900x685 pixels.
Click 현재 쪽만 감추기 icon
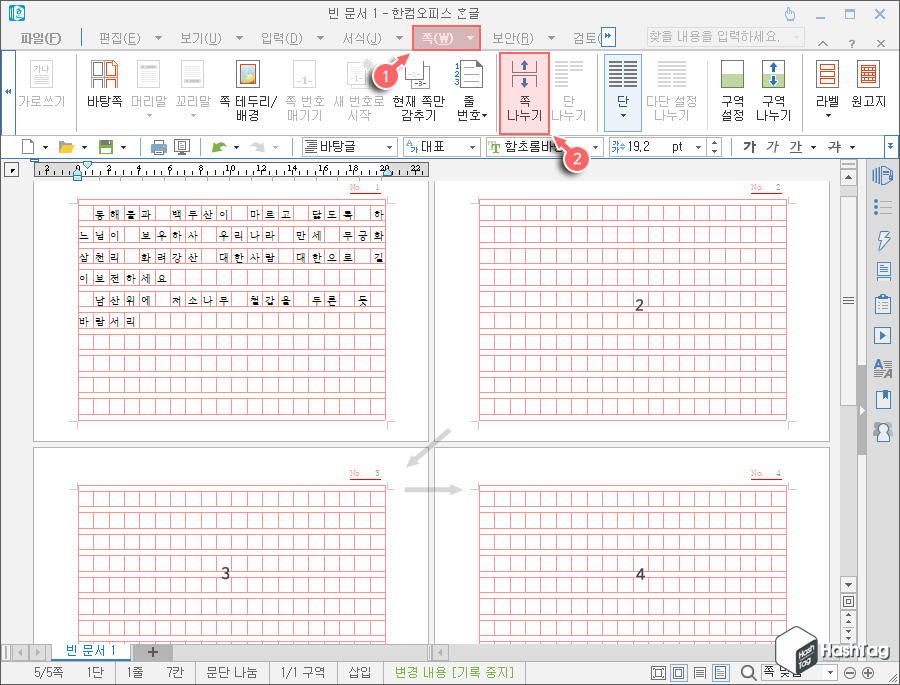[418, 75]
